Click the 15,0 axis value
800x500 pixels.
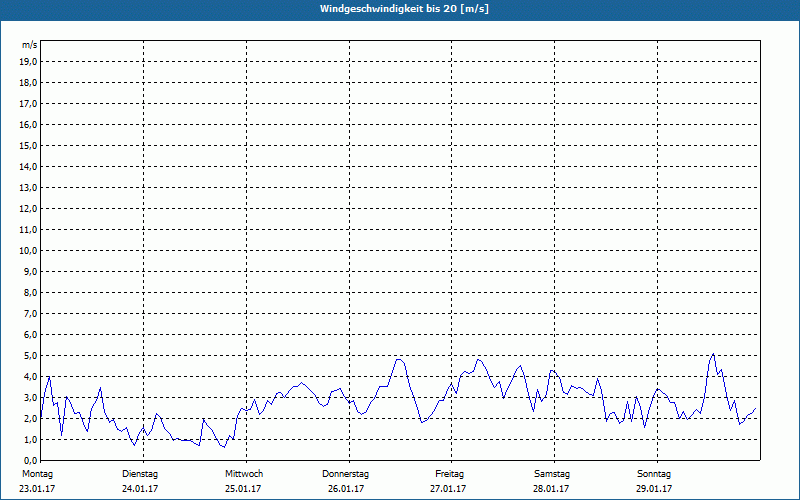pyautogui.click(x=28, y=145)
